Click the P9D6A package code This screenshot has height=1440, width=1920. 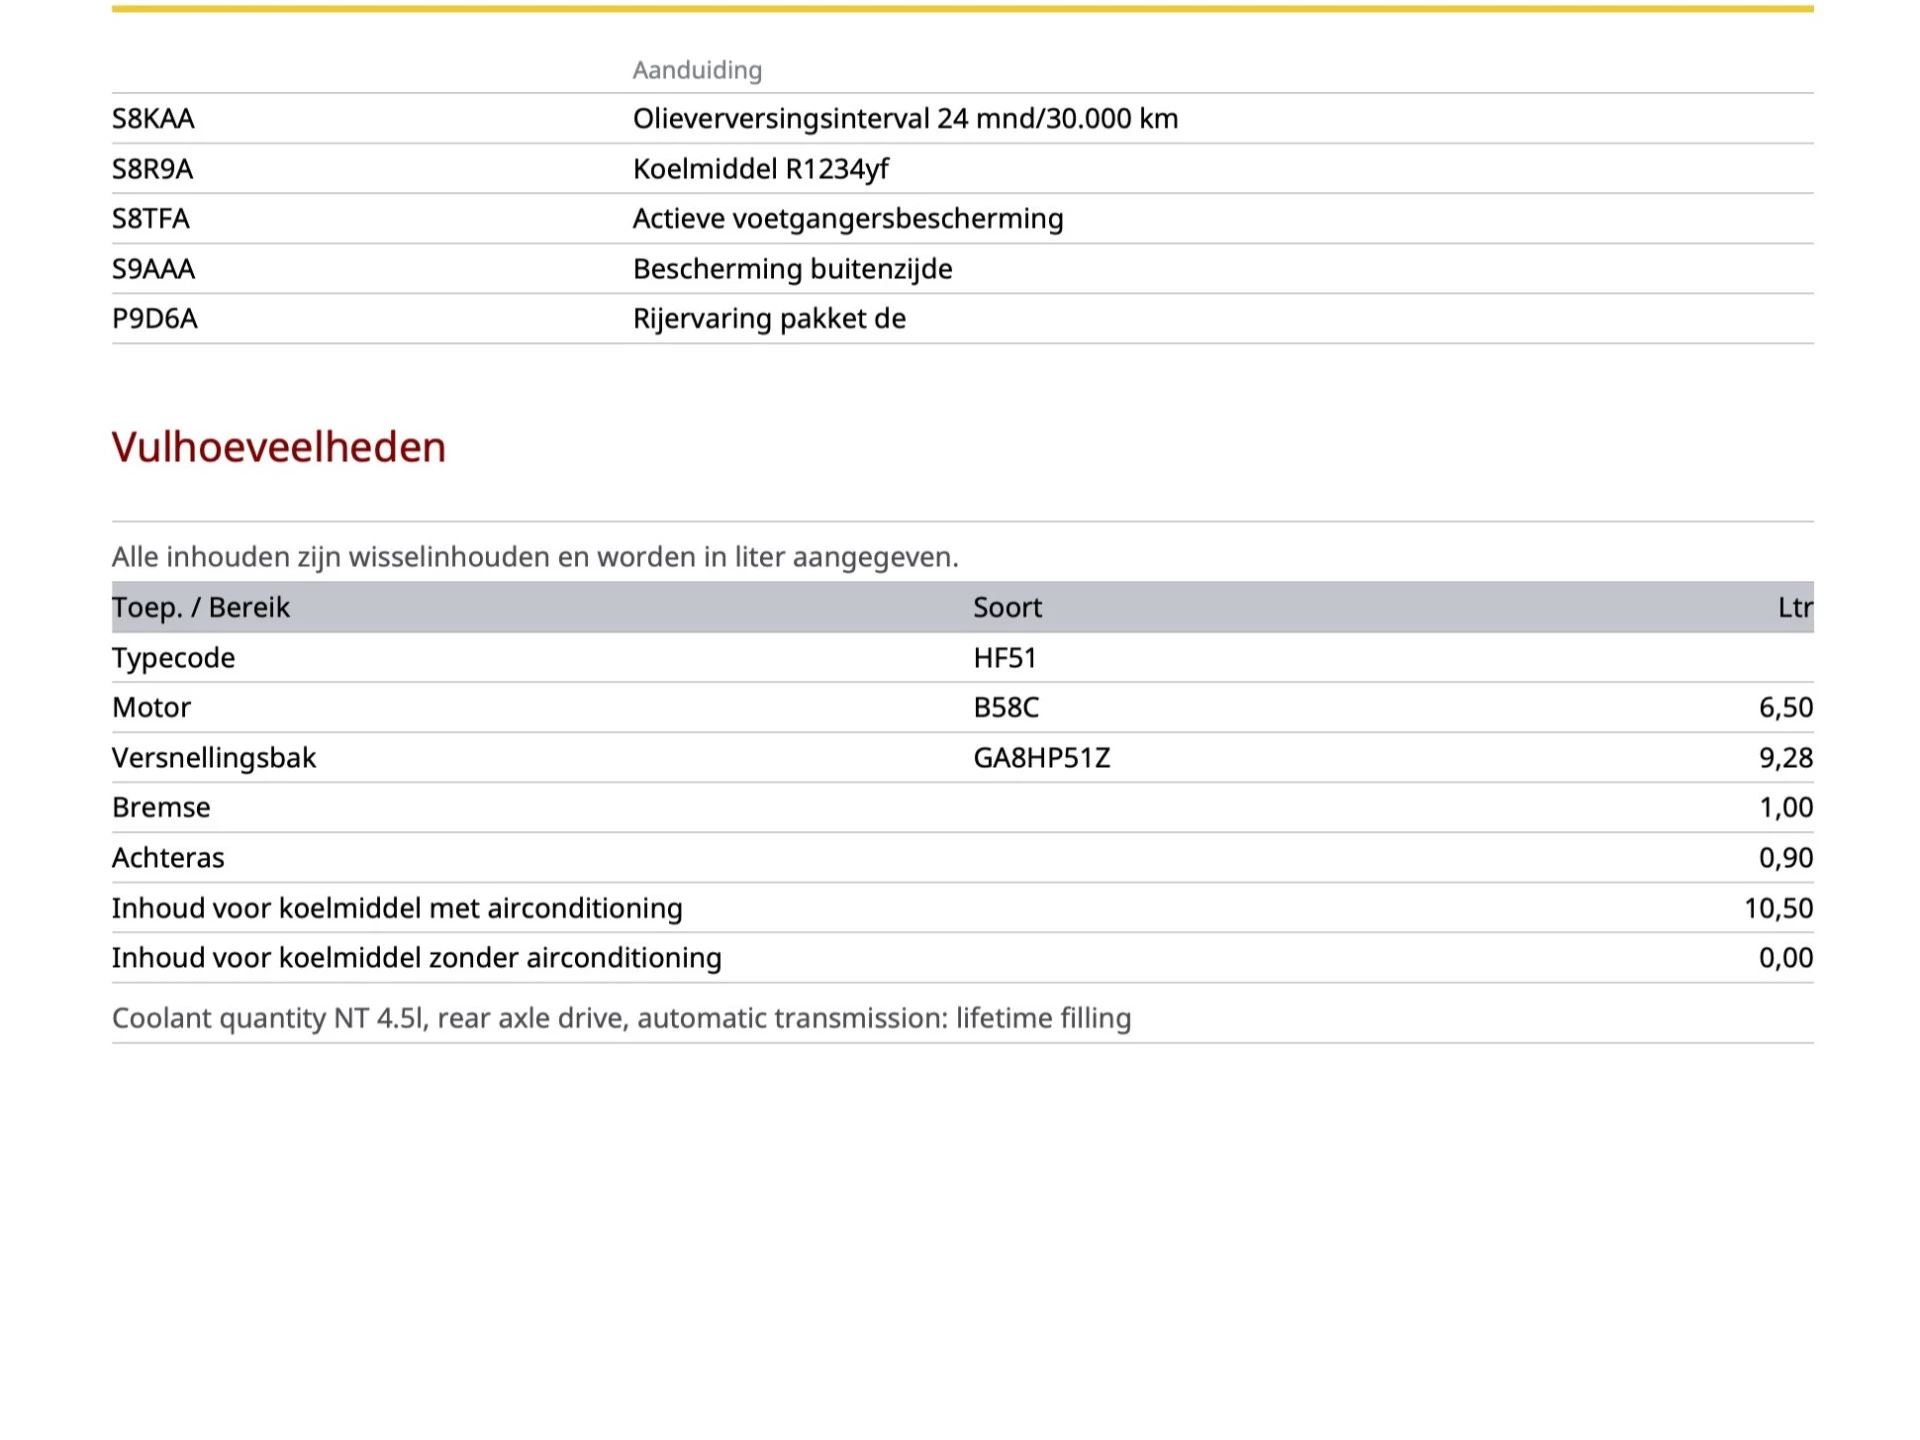click(154, 319)
